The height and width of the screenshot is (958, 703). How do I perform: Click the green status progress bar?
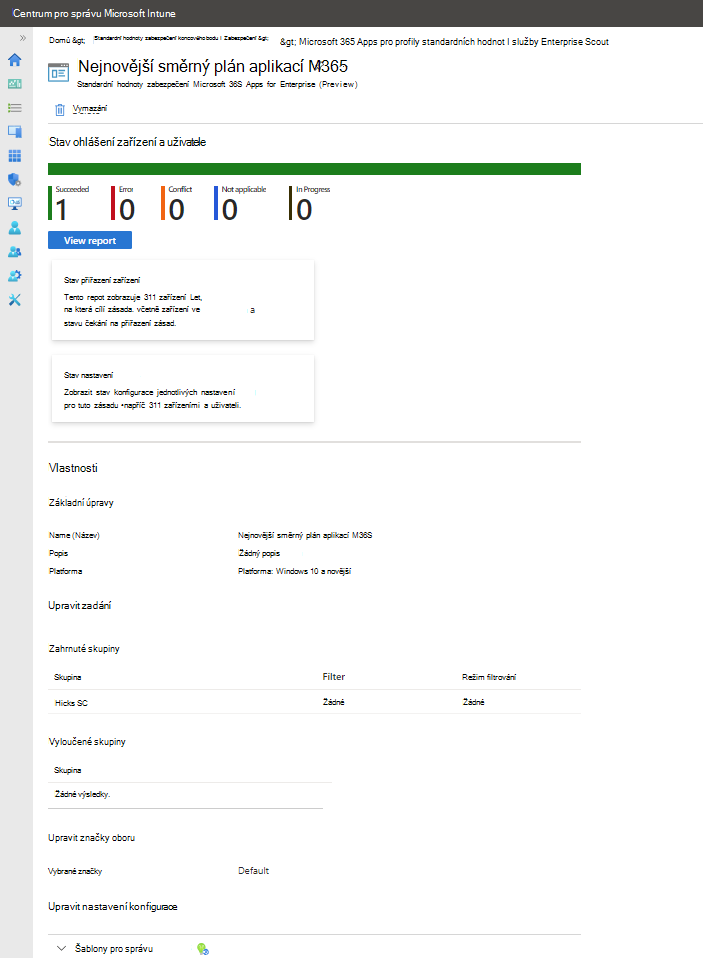click(x=315, y=169)
